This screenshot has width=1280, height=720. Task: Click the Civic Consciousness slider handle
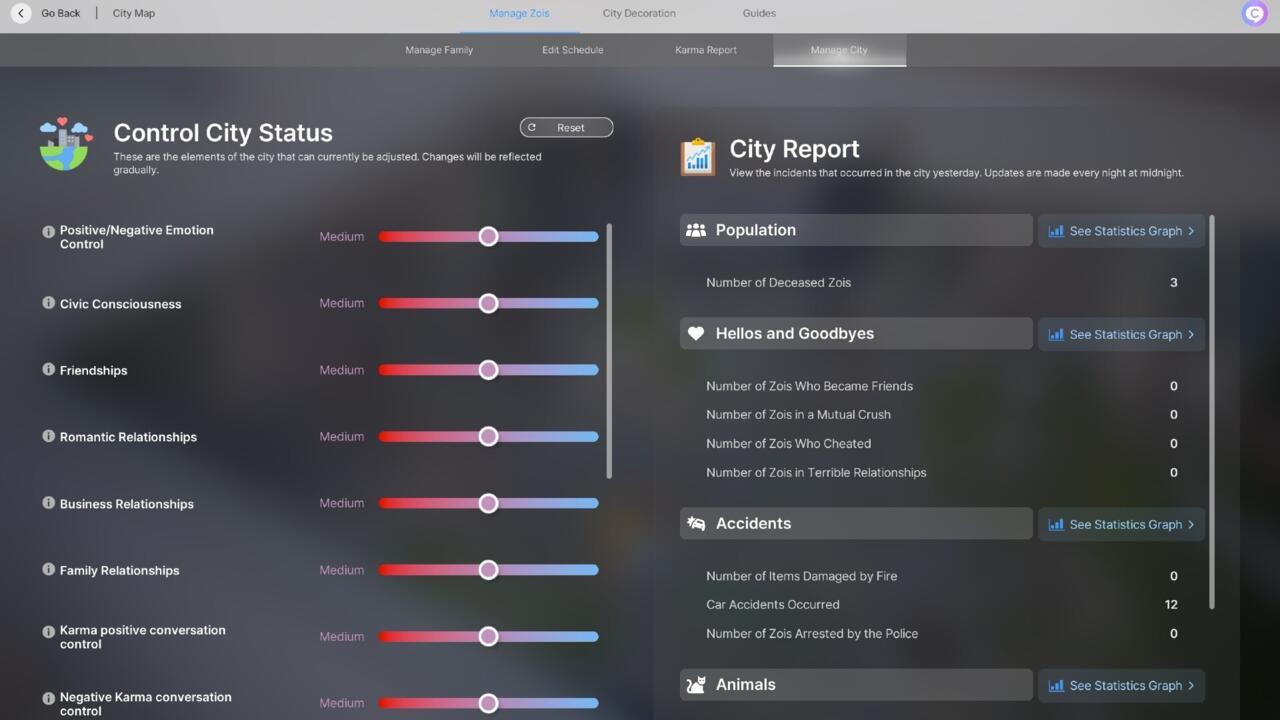point(488,303)
